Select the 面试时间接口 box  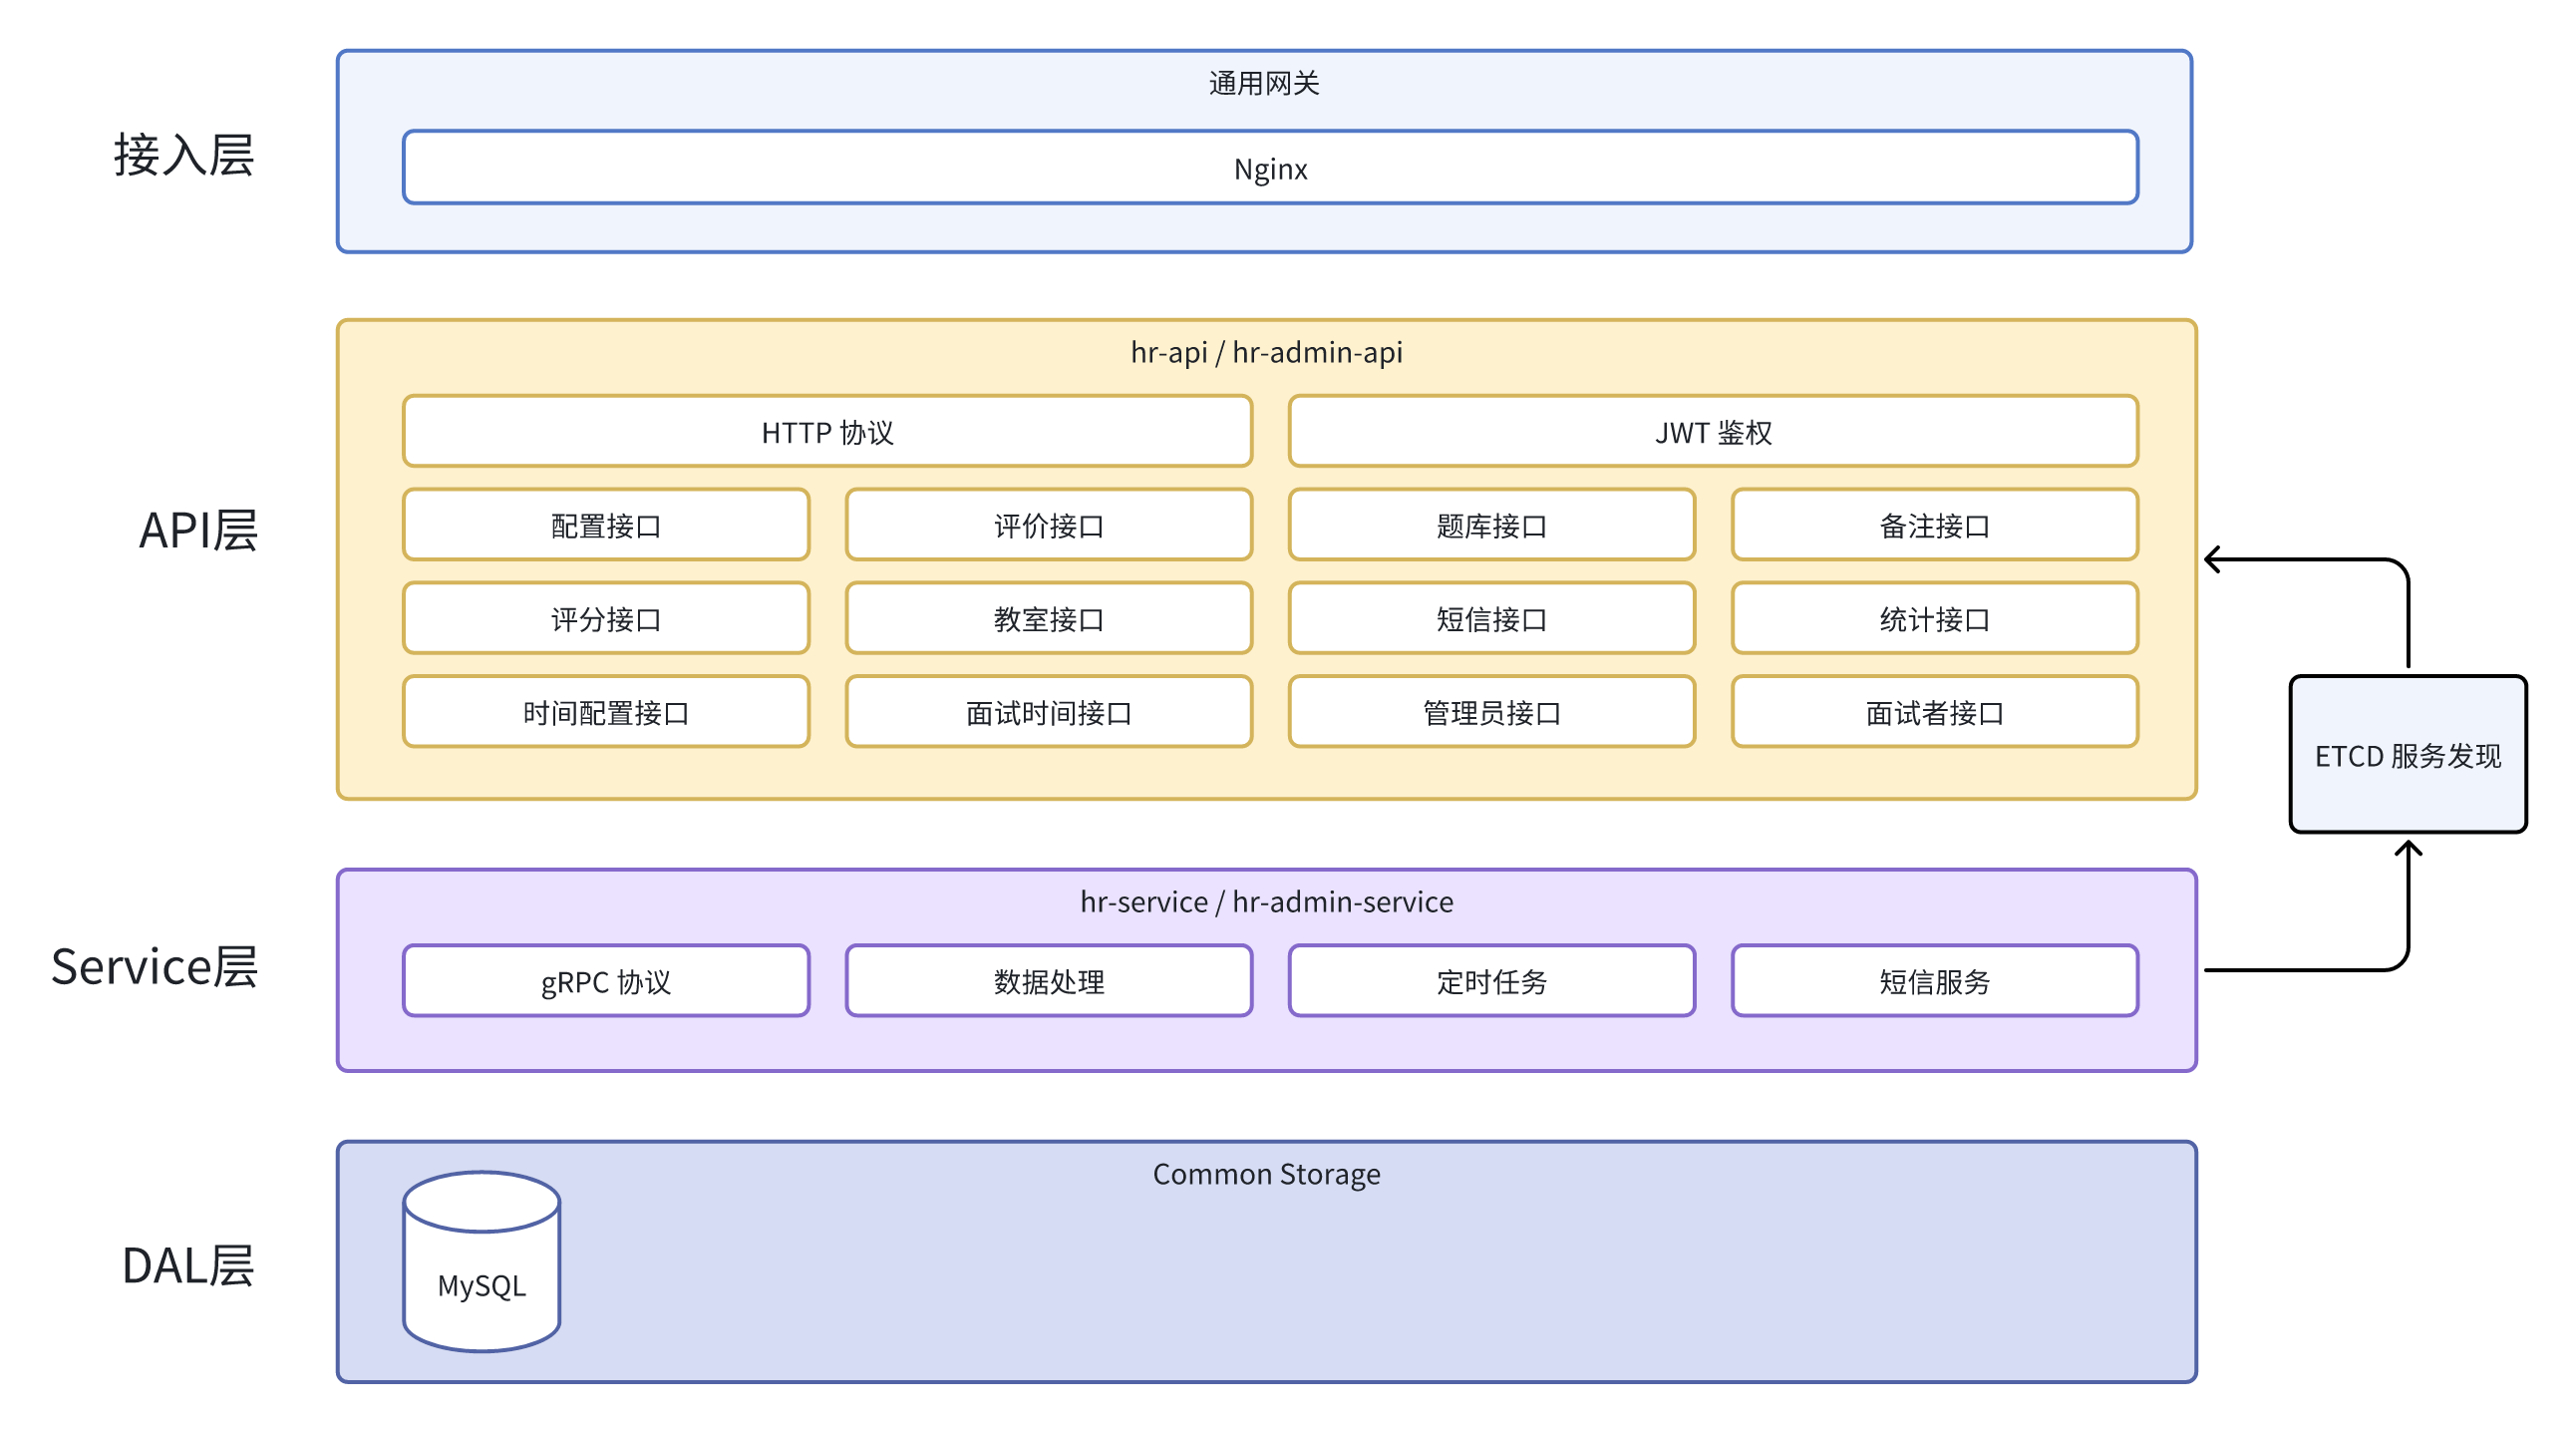click(x=1049, y=712)
